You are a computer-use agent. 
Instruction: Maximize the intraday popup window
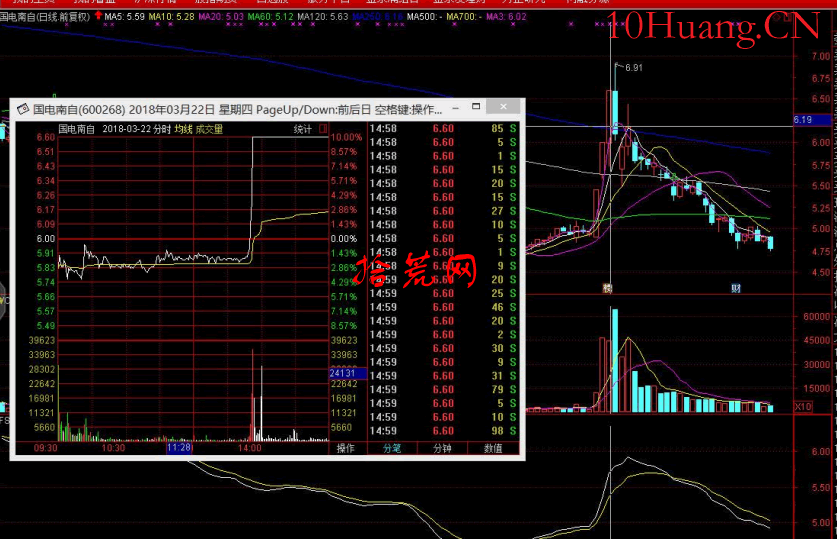tap(476, 107)
